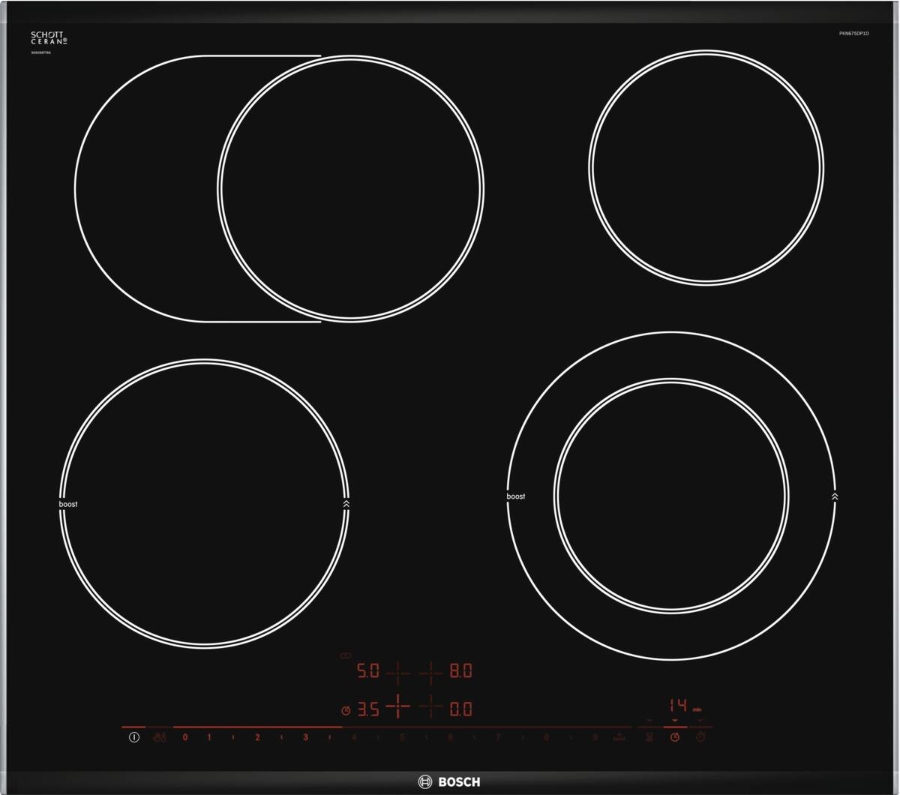This screenshot has width=900, height=795.
Task: Set power level 2 on slider
Action: [258, 738]
